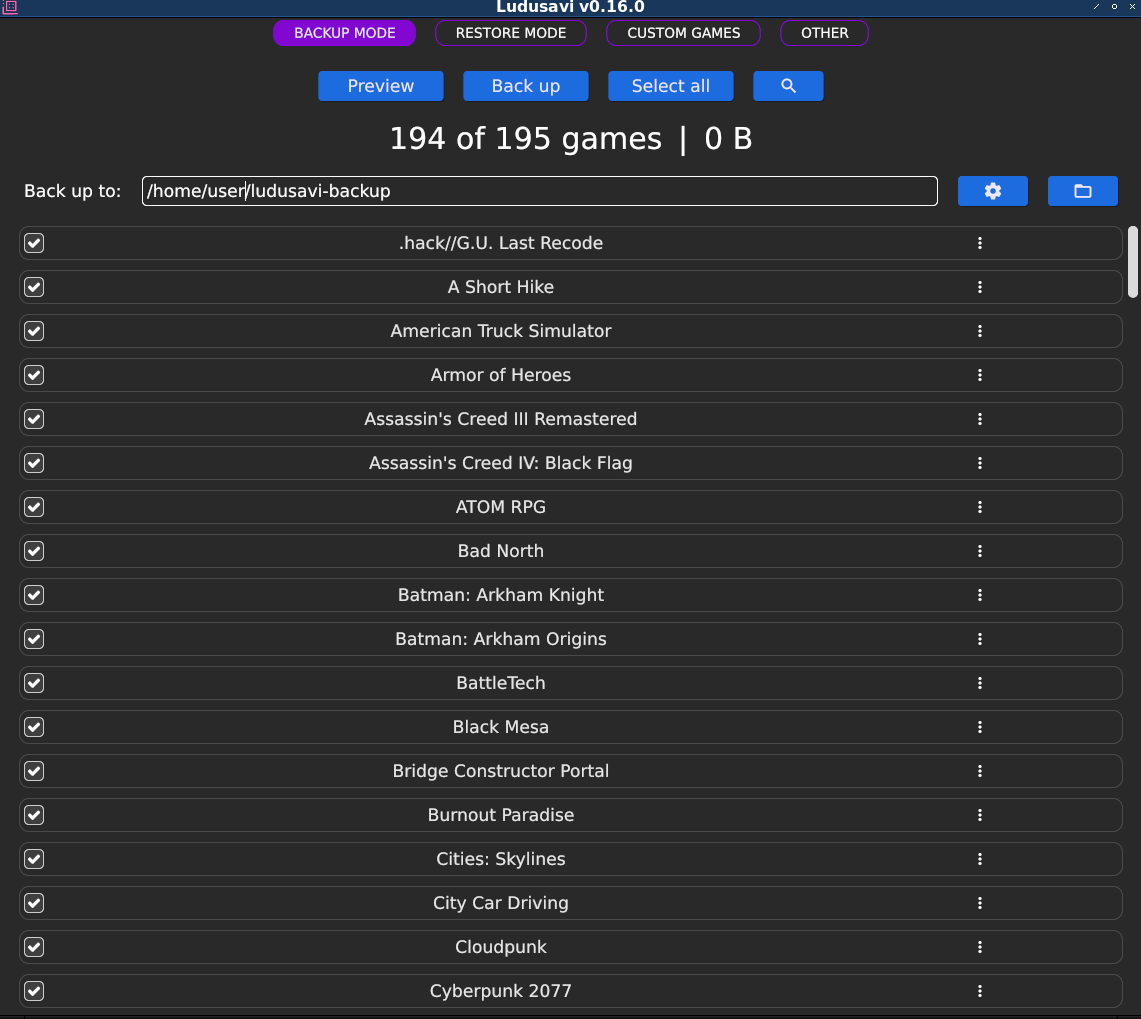Open options menu for ATOM RPG
The width and height of the screenshot is (1141, 1019).
(980, 507)
